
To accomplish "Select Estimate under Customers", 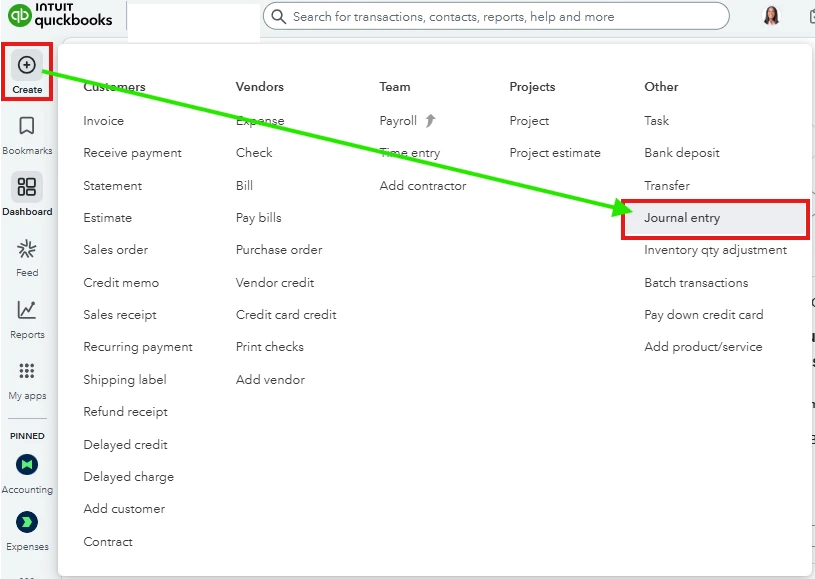I will (108, 218).
